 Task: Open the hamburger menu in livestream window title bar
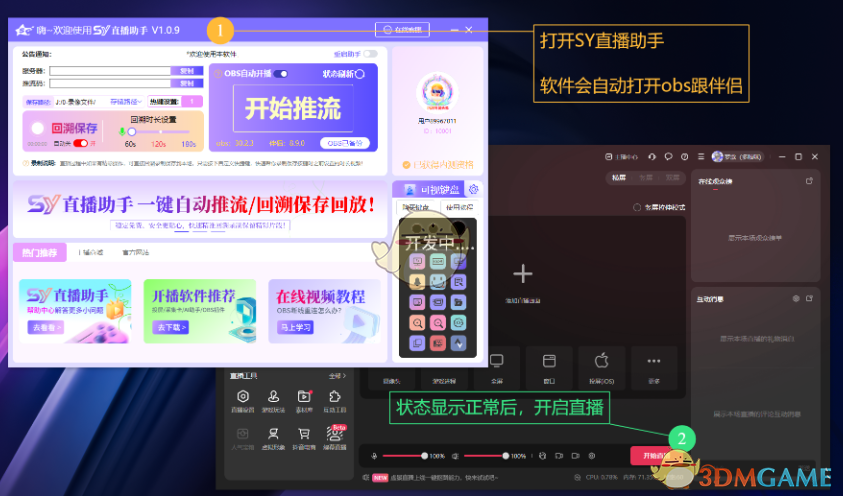[701, 156]
